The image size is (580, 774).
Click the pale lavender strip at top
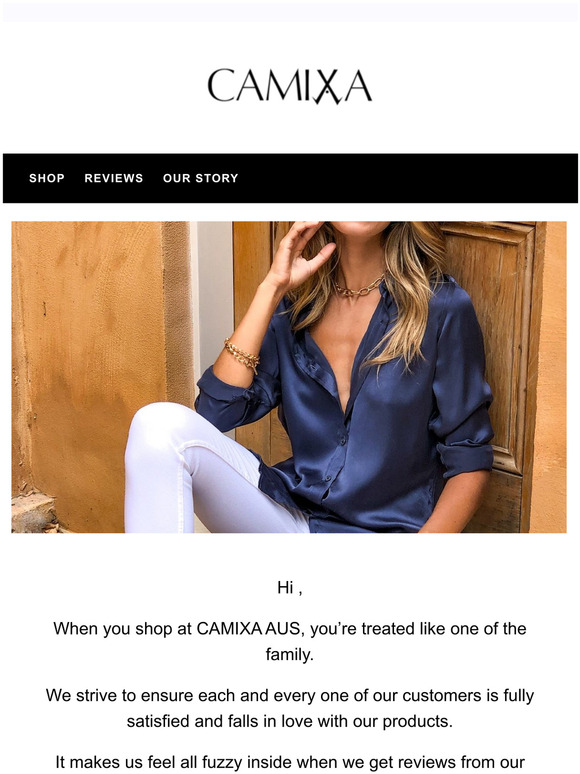[x=290, y=12]
